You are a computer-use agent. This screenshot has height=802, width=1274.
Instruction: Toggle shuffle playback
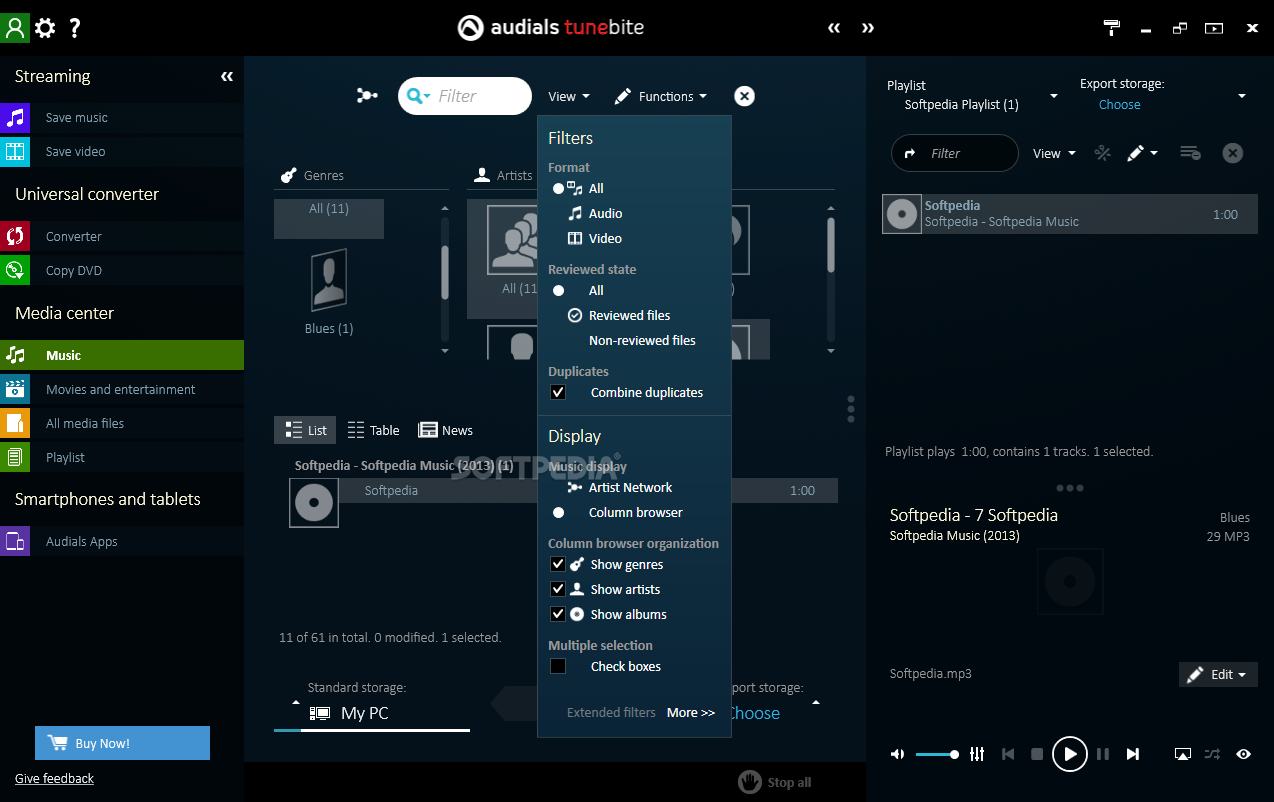(1212, 754)
